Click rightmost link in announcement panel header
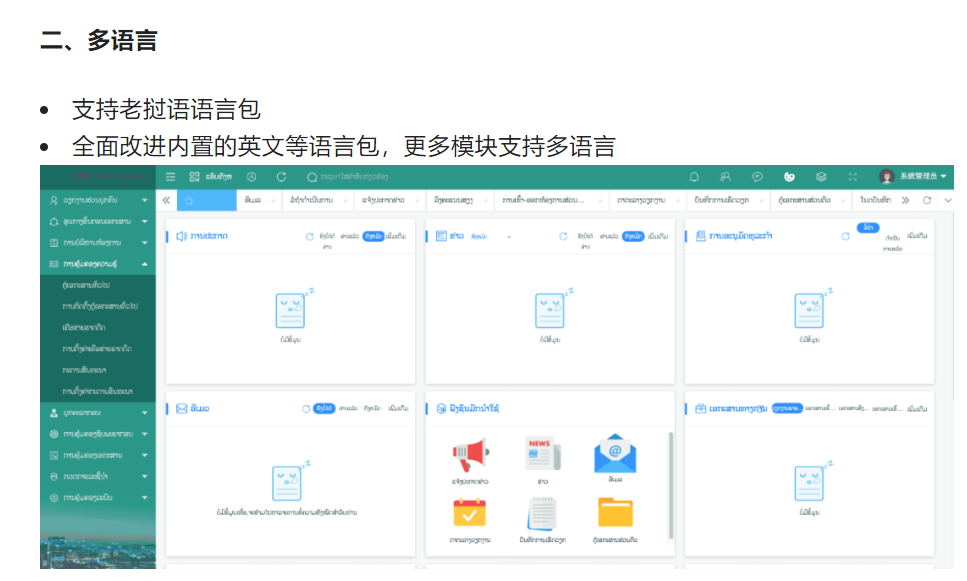 click(x=397, y=236)
